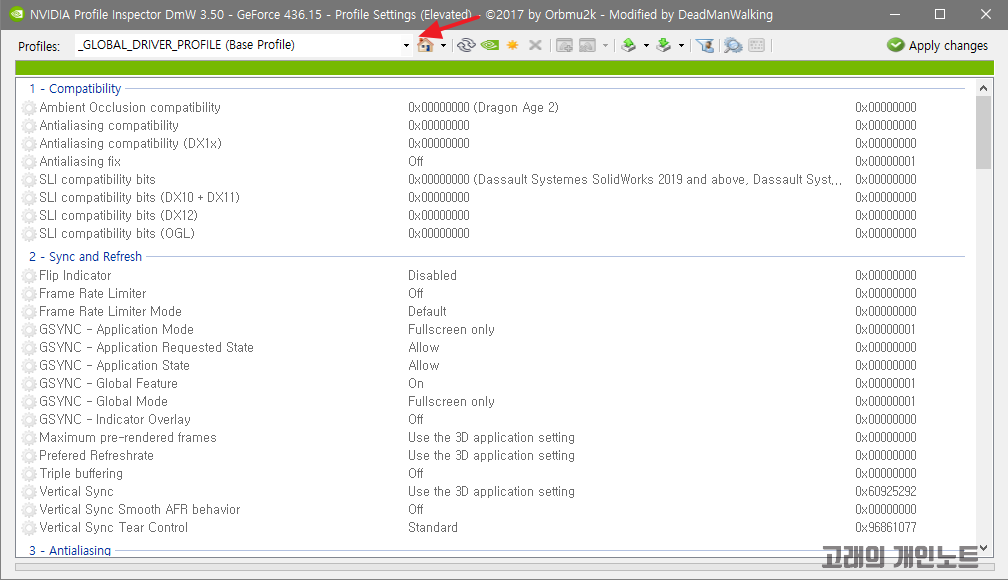Click the gear icon beside Prefered Refreshrate
The image size is (1008, 580).
click(29, 456)
